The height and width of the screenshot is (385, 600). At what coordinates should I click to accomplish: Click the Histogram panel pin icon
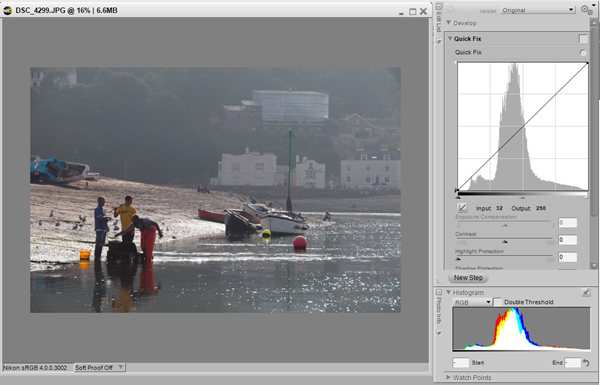click(586, 292)
